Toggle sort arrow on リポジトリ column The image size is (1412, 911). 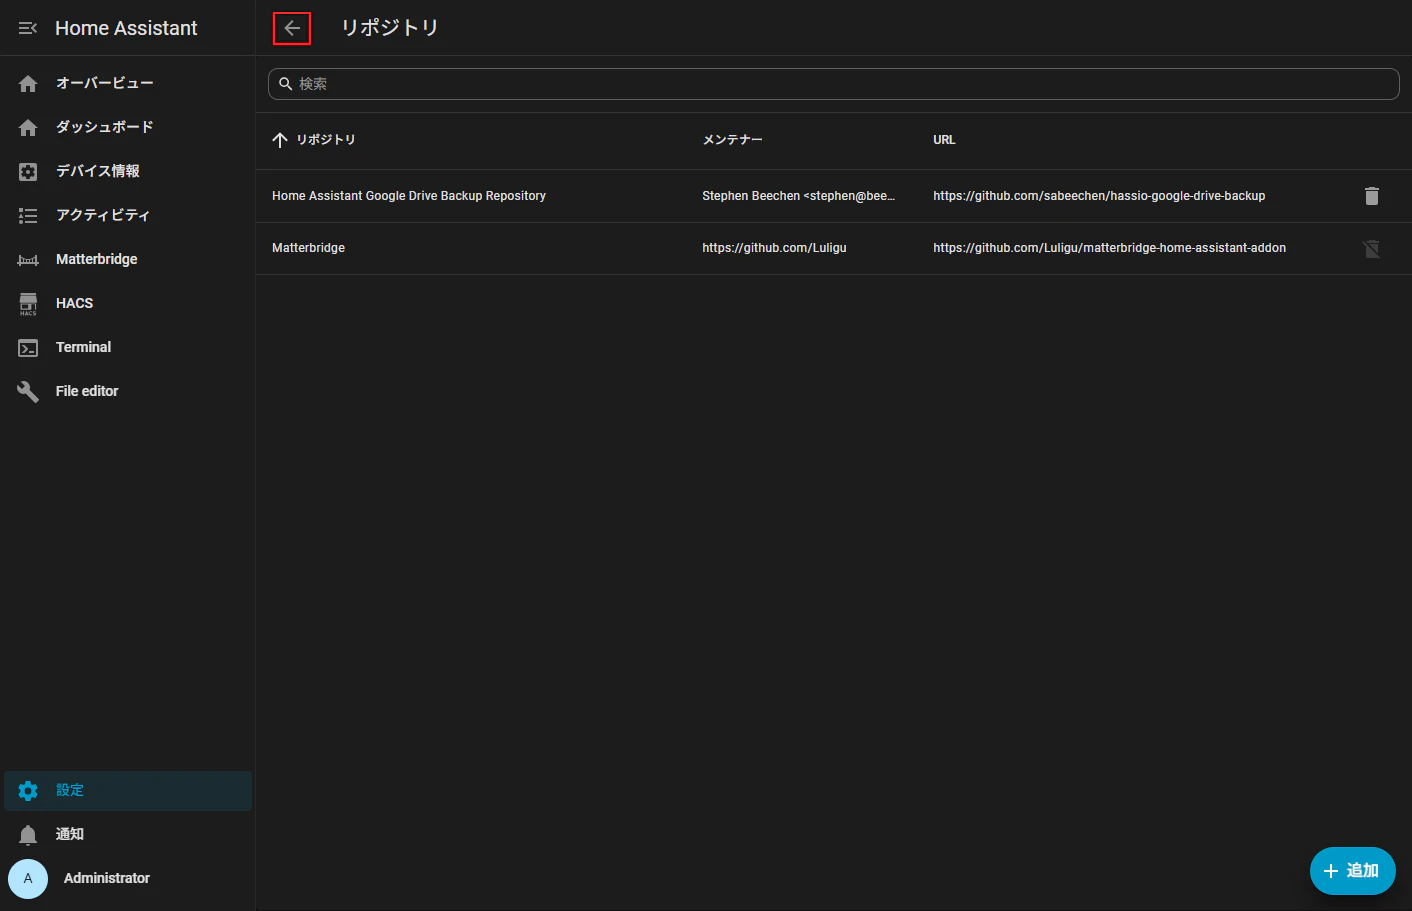(x=280, y=140)
